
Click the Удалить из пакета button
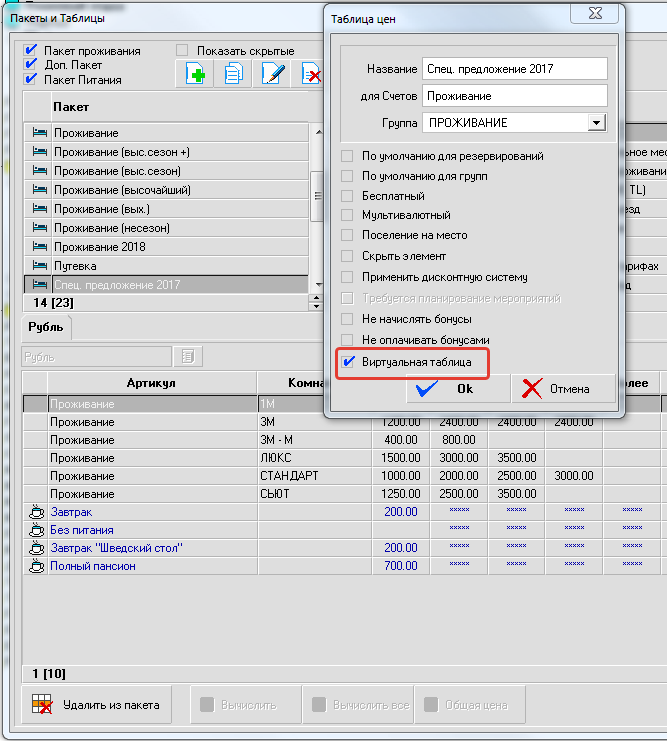pyautogui.click(x=96, y=705)
